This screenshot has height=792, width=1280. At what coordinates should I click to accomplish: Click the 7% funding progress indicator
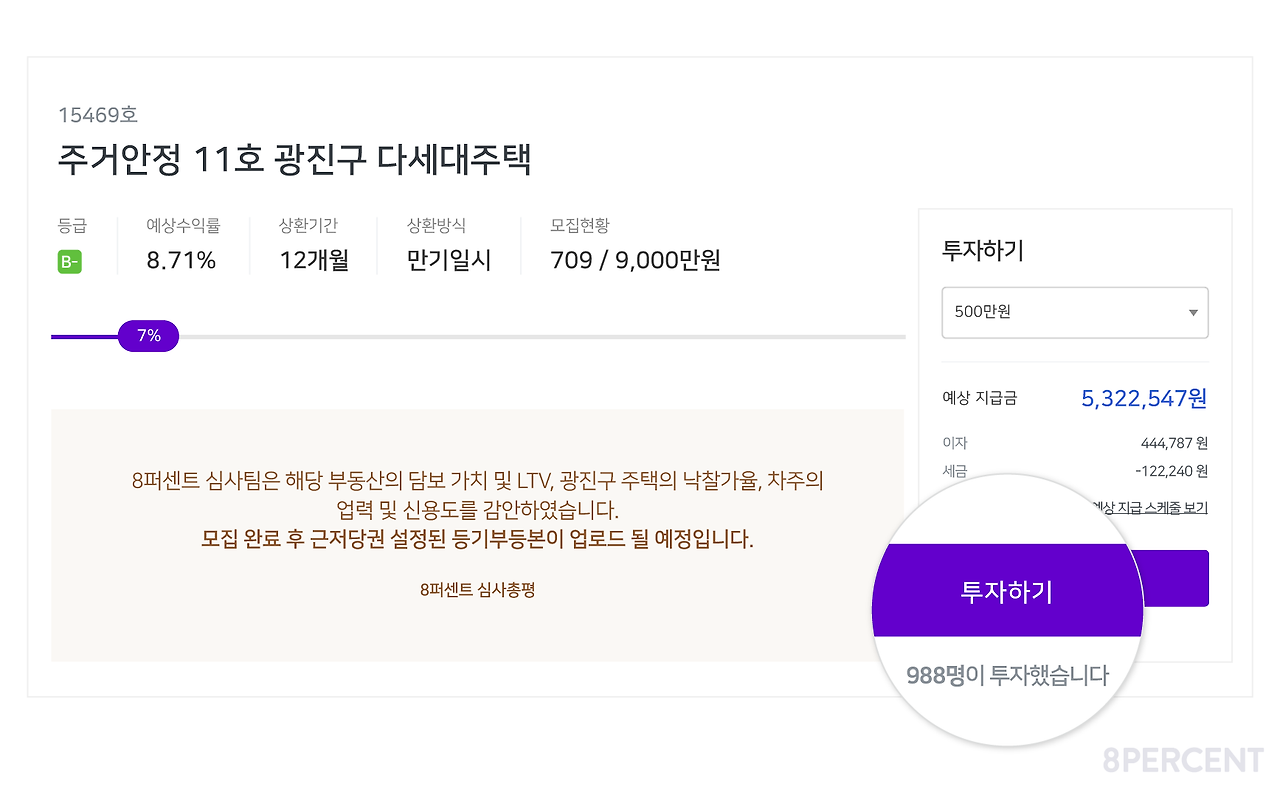(148, 336)
